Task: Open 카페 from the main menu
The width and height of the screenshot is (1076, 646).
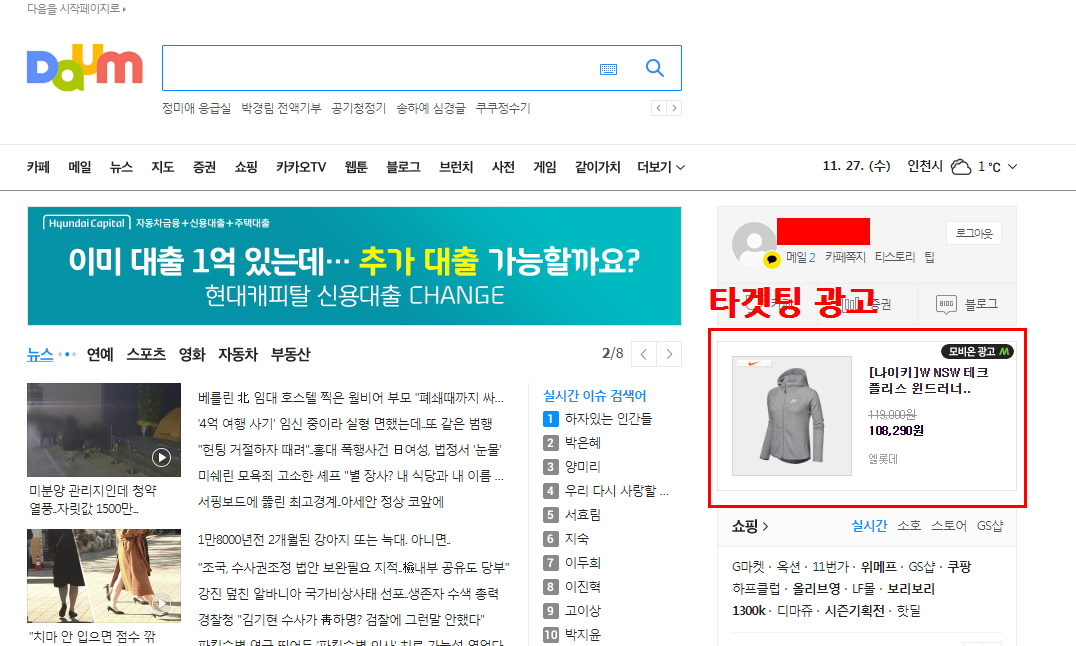Action: (38, 167)
